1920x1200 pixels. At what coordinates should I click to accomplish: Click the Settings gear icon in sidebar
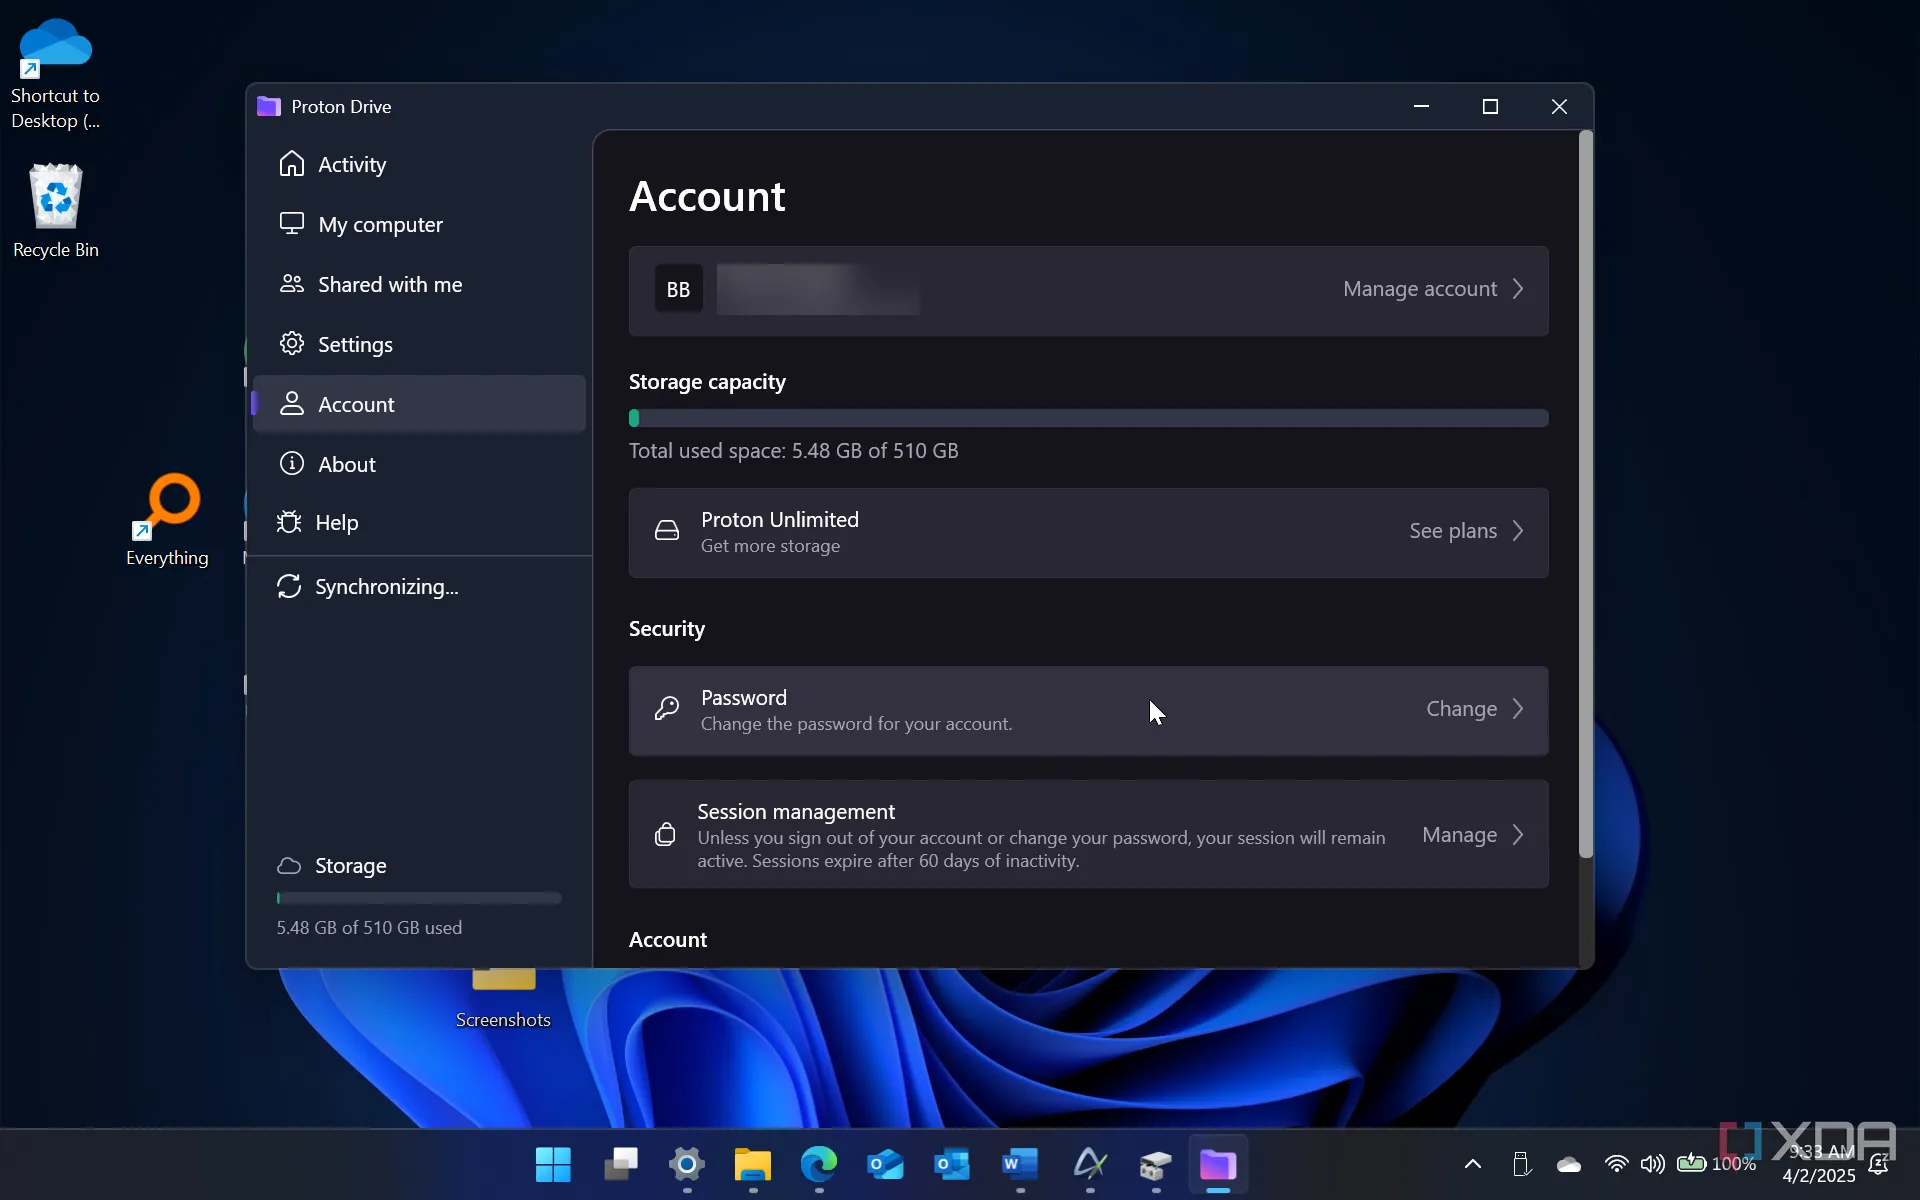[x=291, y=343]
